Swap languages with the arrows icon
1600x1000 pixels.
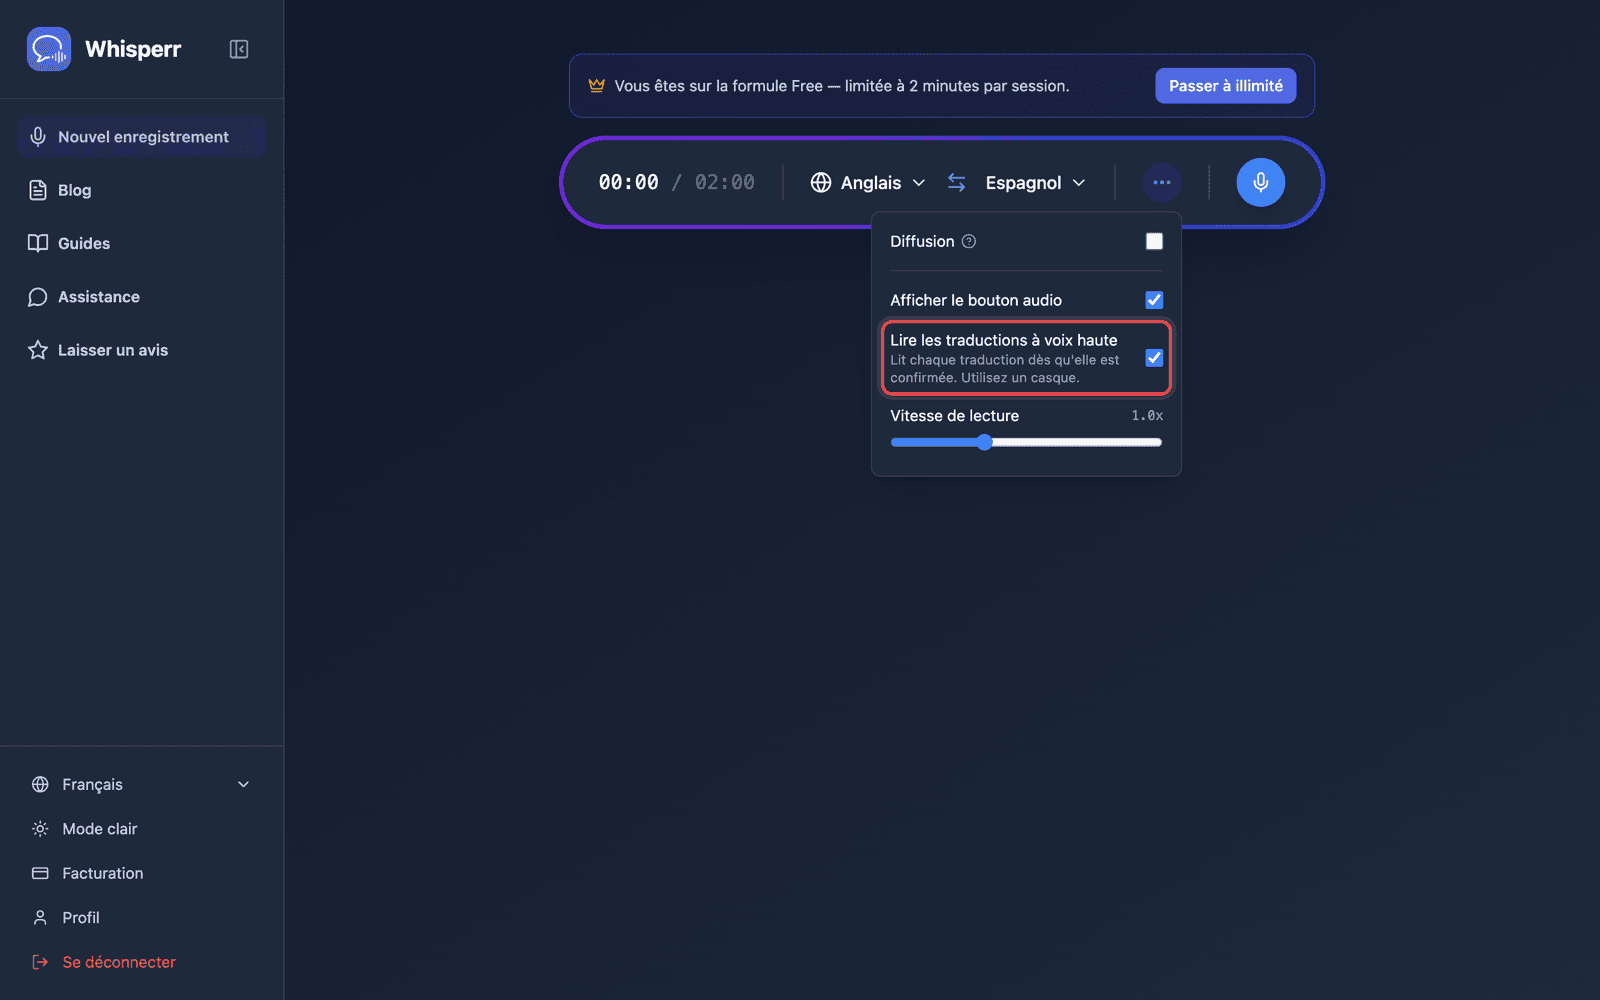click(957, 183)
